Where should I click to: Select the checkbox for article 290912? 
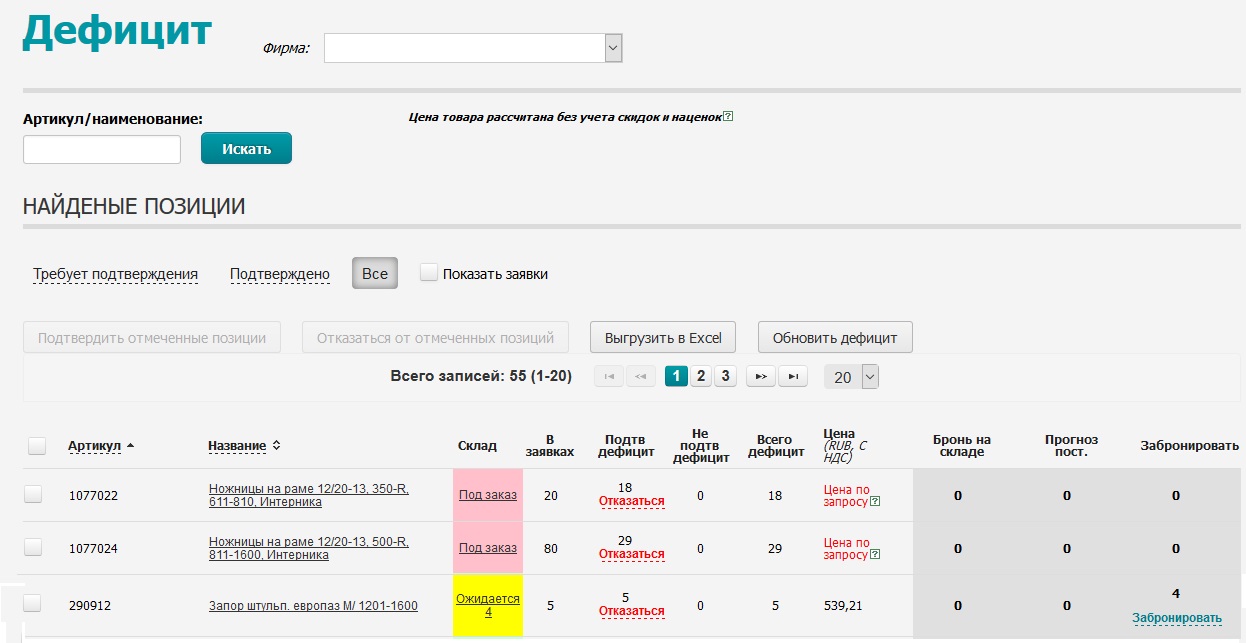tap(33, 603)
